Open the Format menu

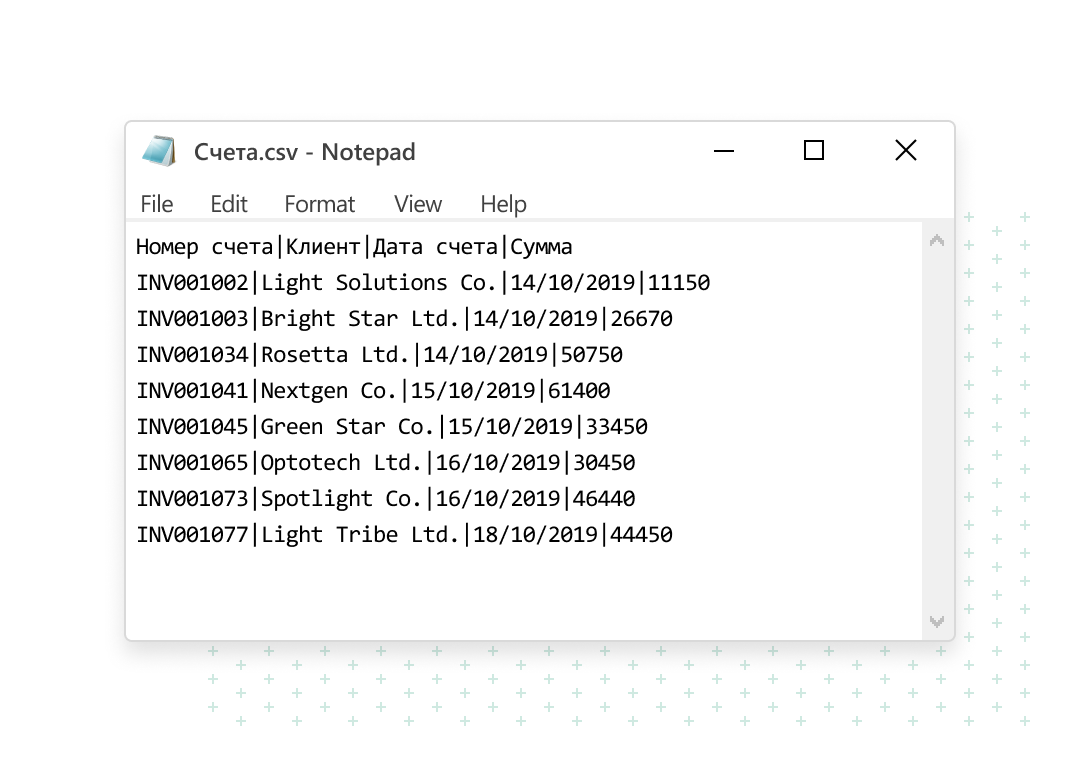pos(319,204)
